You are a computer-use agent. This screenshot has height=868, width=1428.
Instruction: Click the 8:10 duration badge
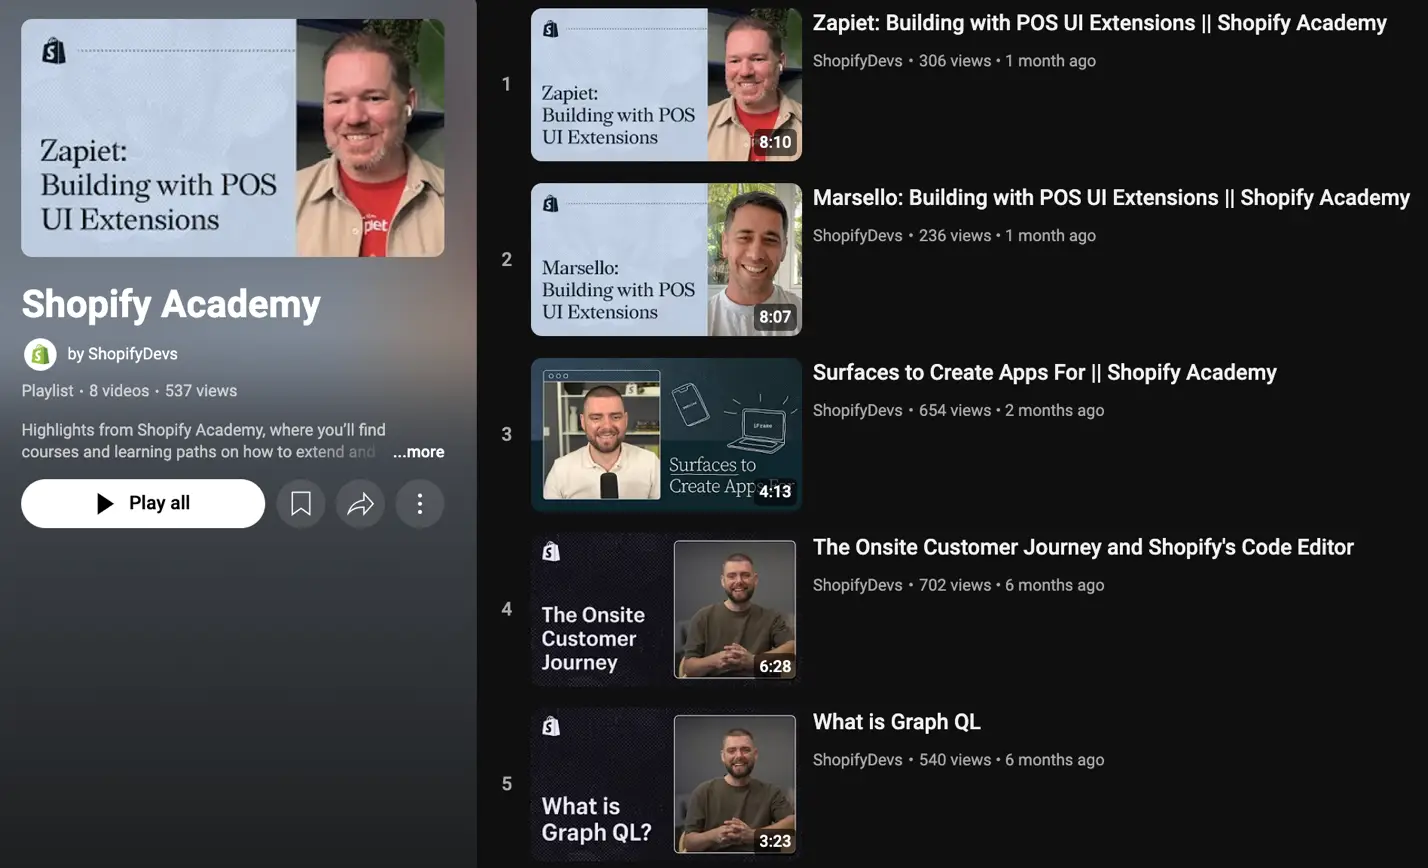pos(775,142)
